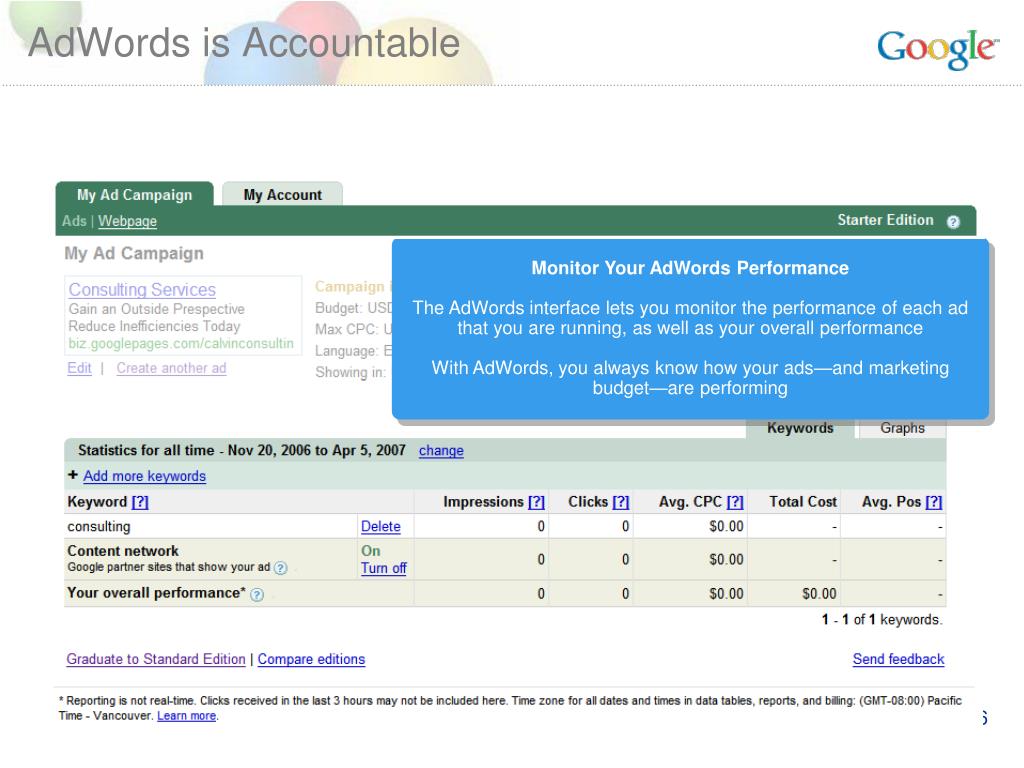
Task: Click the plus icon before Add more keywords
Action: pyautogui.click(x=72, y=475)
